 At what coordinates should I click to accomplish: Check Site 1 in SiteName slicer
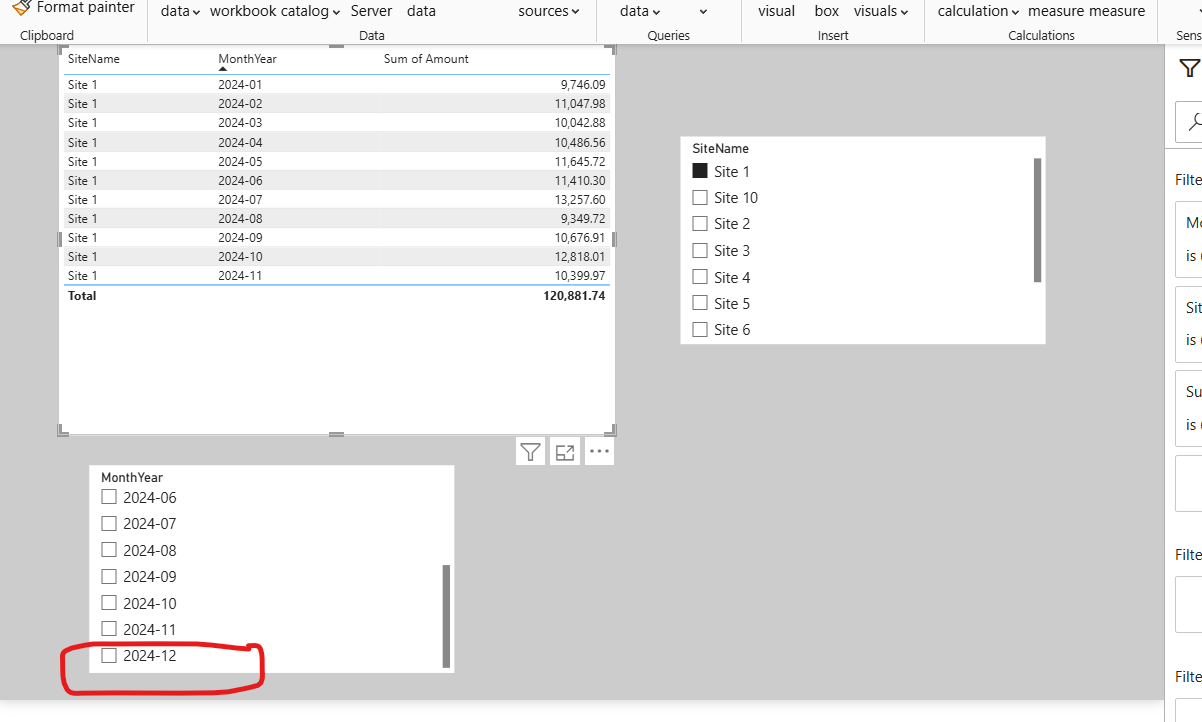[x=700, y=171]
